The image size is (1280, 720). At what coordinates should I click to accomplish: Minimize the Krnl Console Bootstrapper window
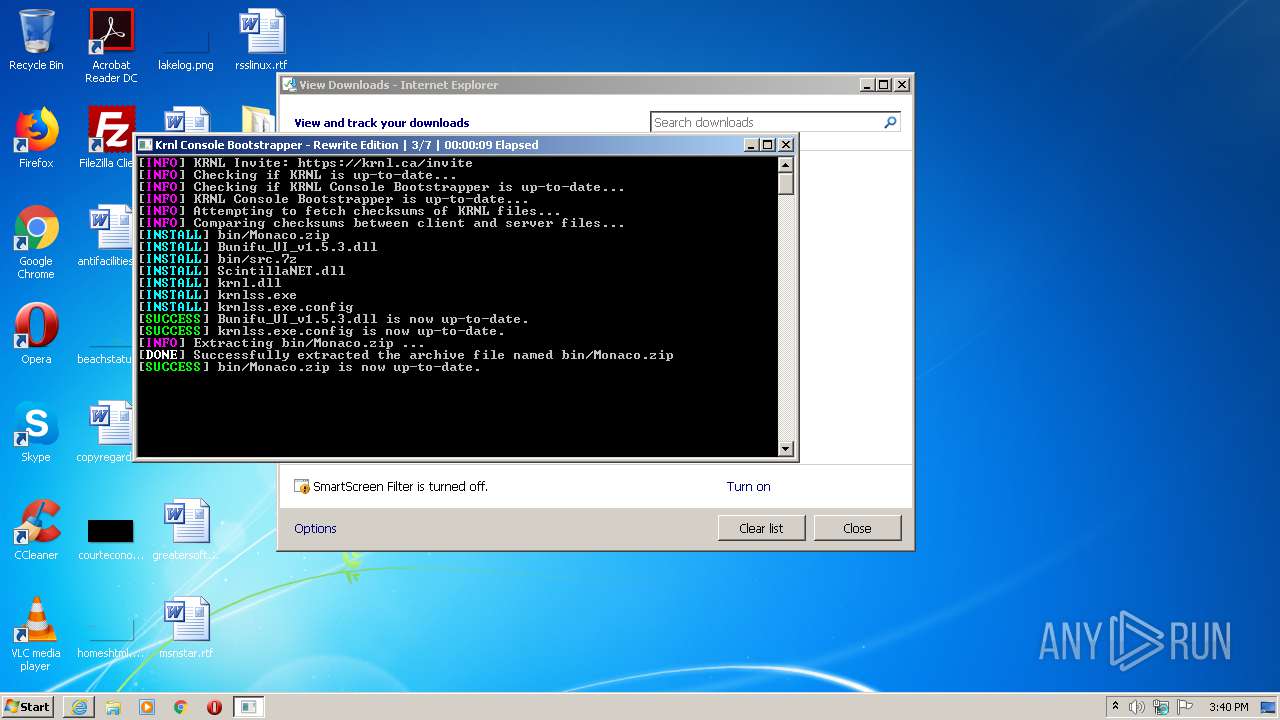(751, 145)
